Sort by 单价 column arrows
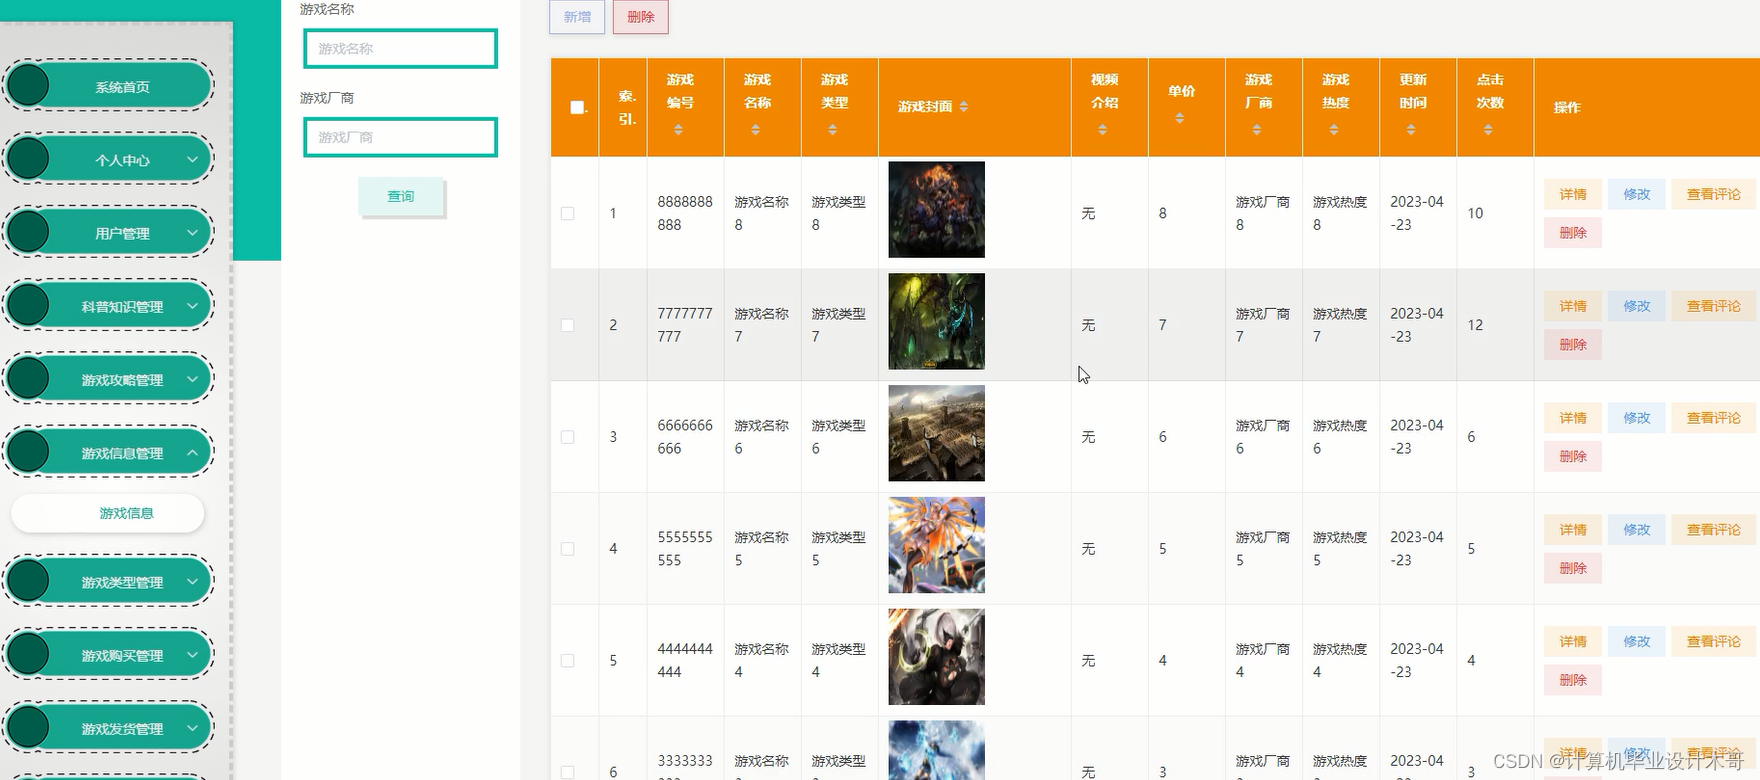Viewport: 1760px width, 780px height. click(x=1180, y=118)
